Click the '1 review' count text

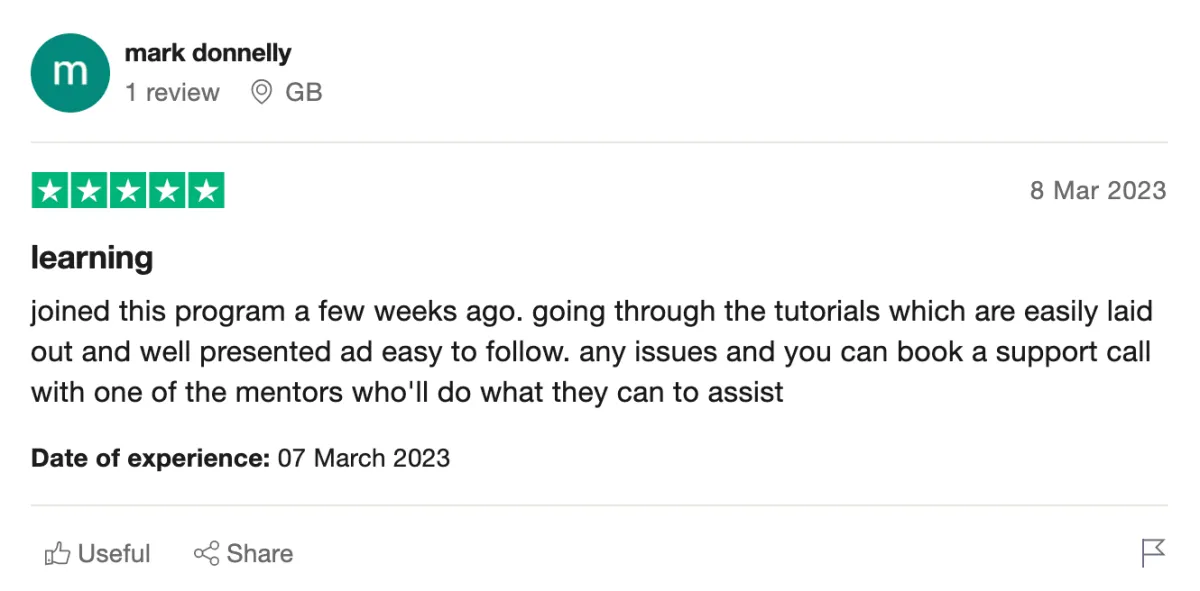(171, 93)
